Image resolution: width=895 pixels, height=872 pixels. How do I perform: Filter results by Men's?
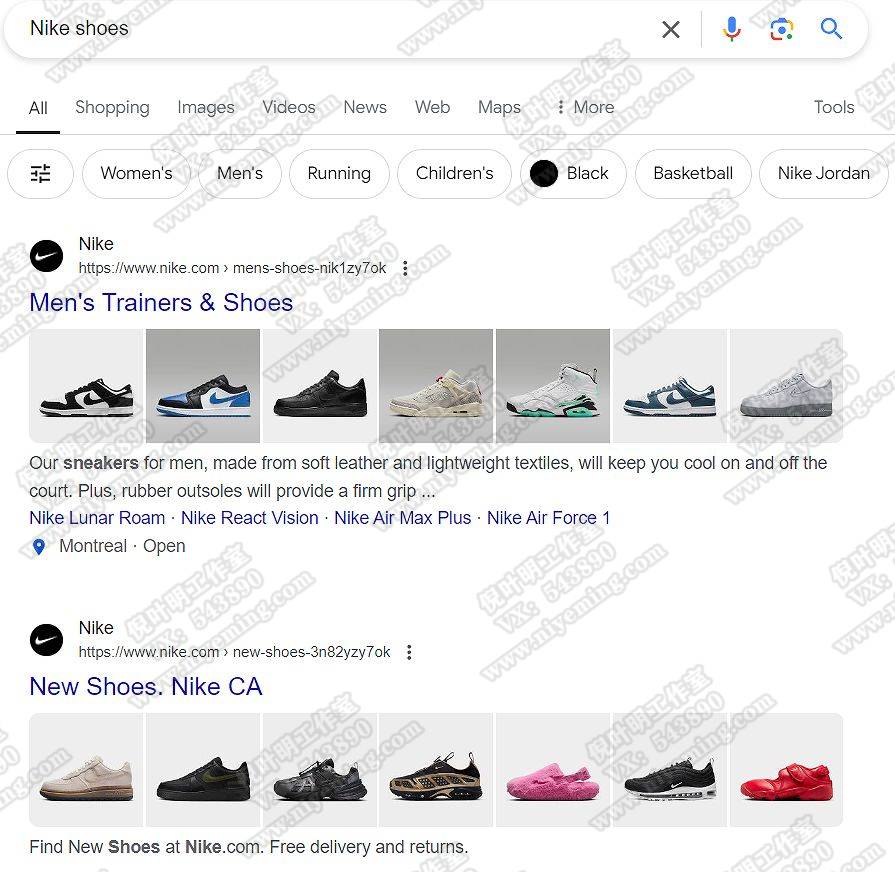pyautogui.click(x=240, y=173)
